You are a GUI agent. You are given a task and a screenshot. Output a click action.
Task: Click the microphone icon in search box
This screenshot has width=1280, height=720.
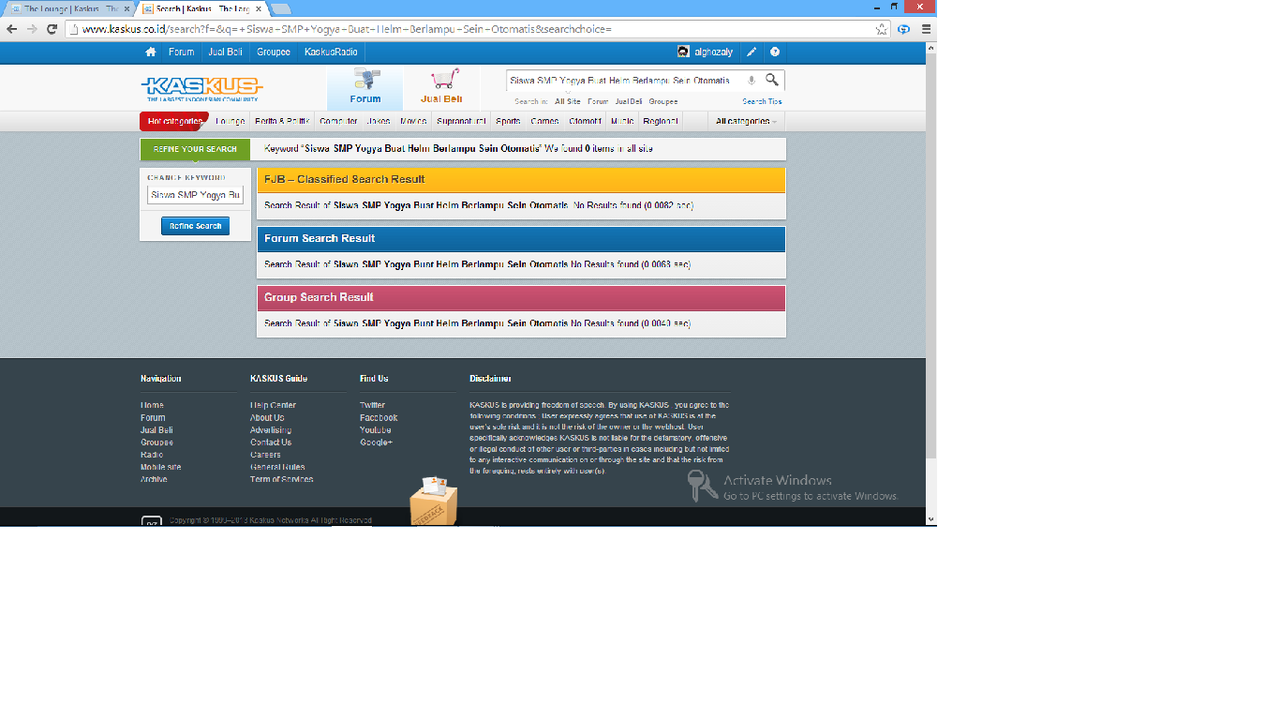[751, 80]
